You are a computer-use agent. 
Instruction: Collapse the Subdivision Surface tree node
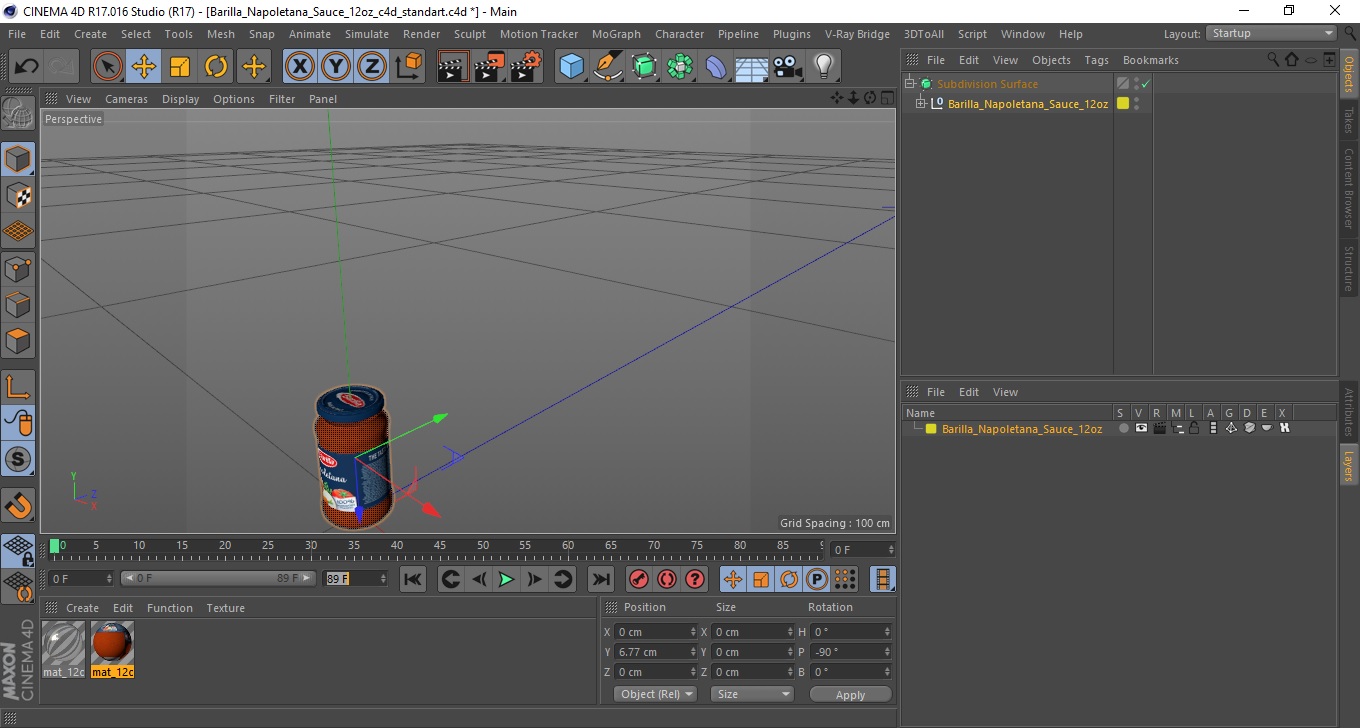910,84
